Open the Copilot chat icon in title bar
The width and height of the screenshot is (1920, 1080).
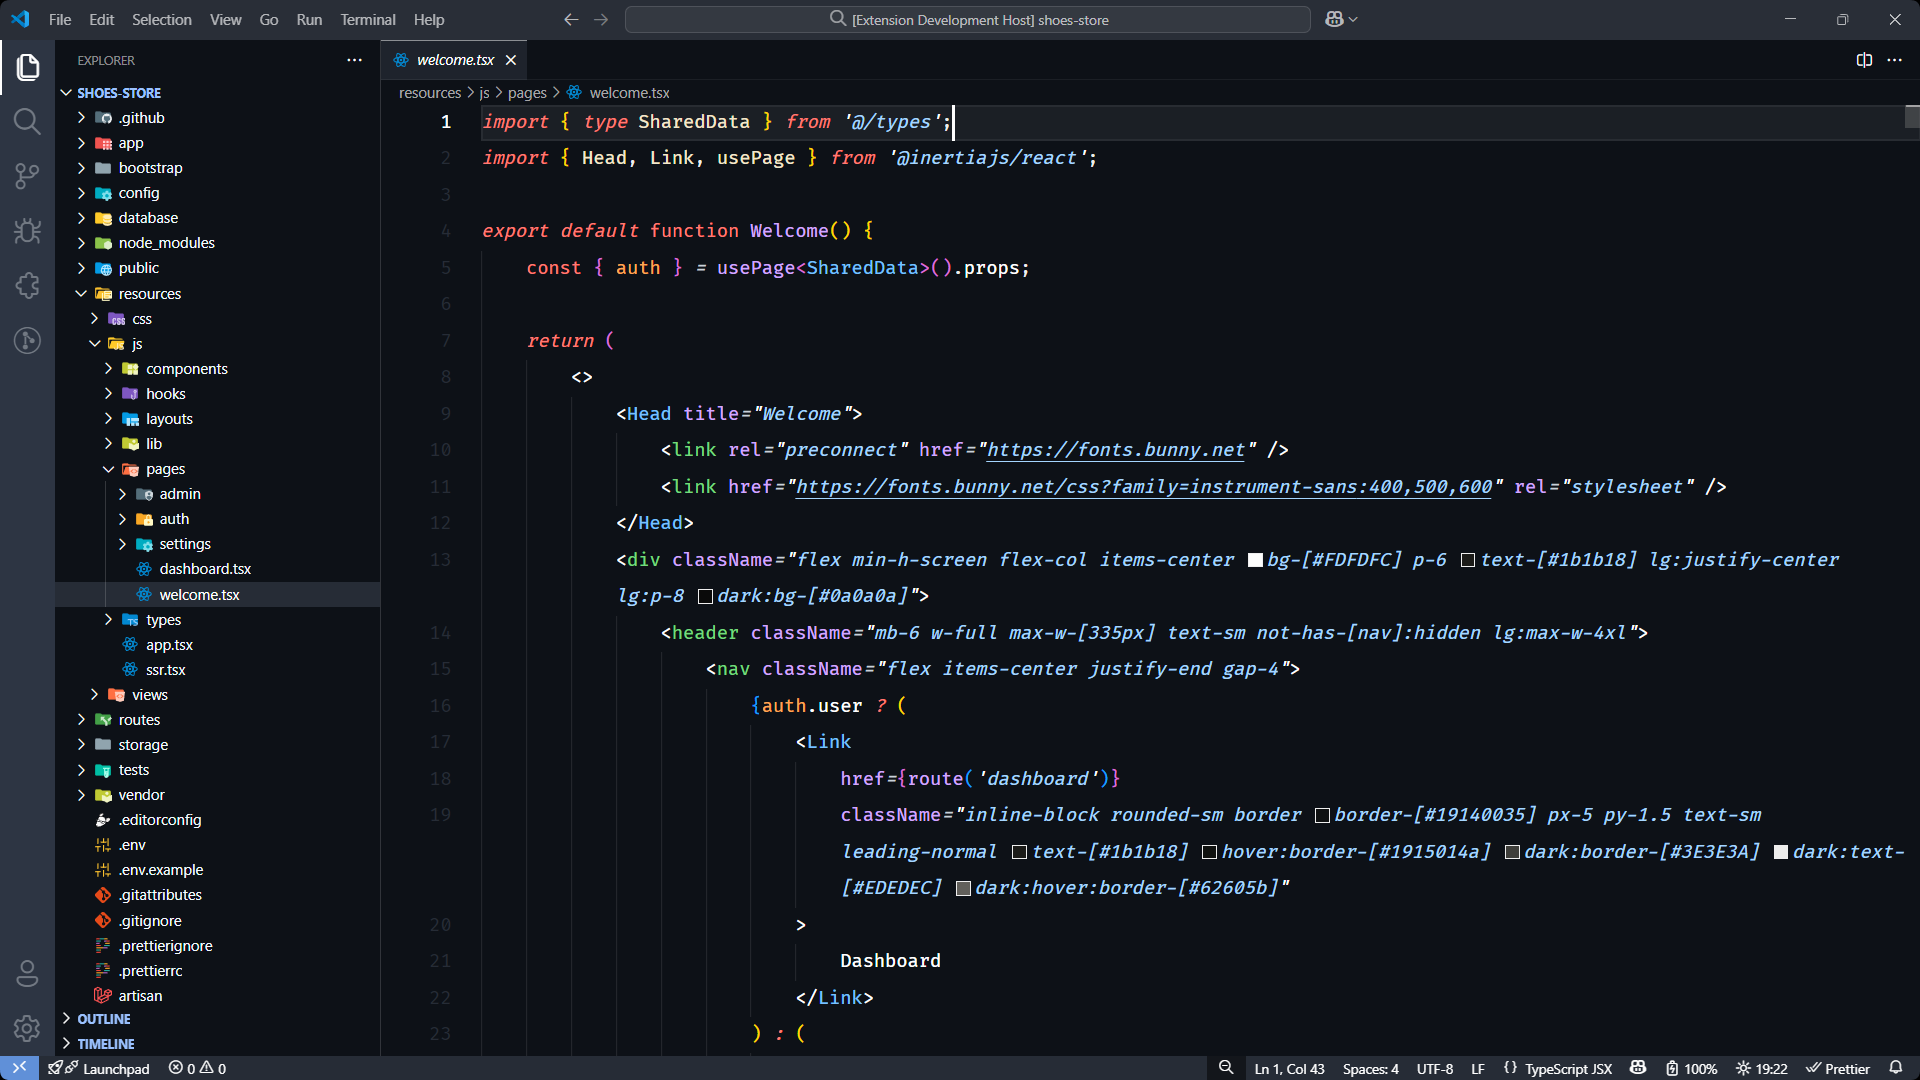pyautogui.click(x=1334, y=19)
